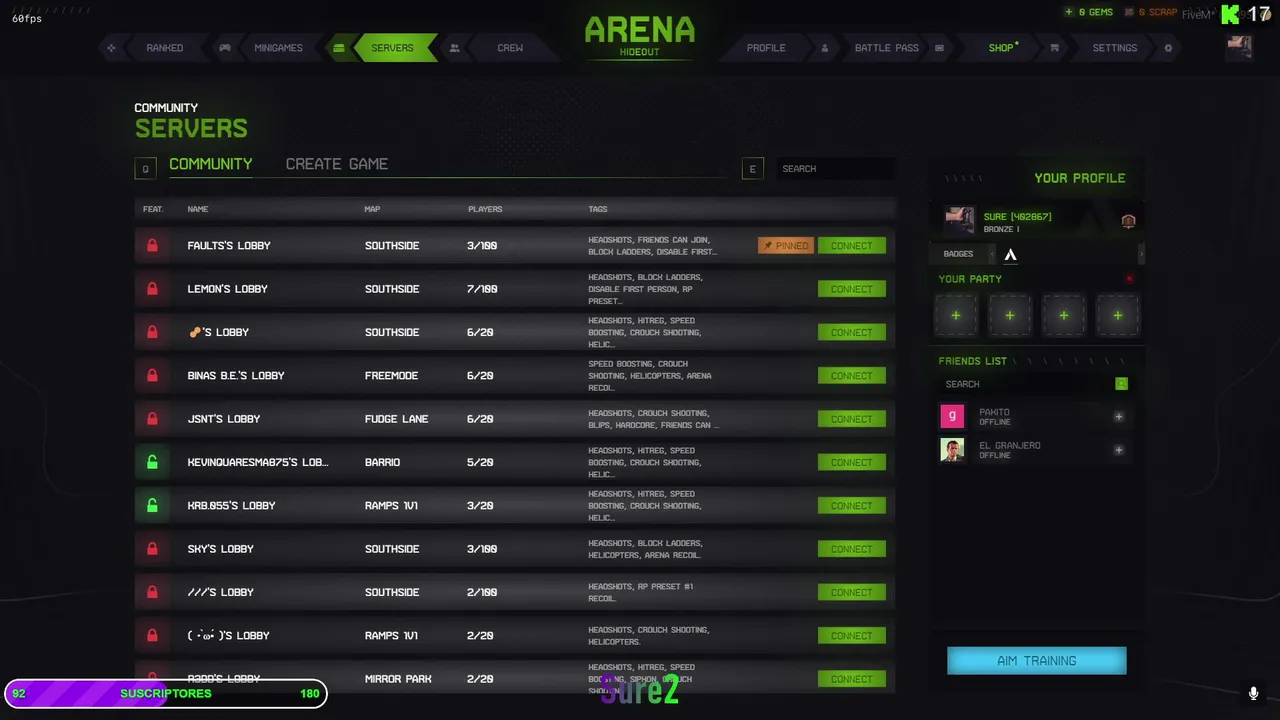Select the Binas B.E.'s Lobby name

(x=236, y=375)
